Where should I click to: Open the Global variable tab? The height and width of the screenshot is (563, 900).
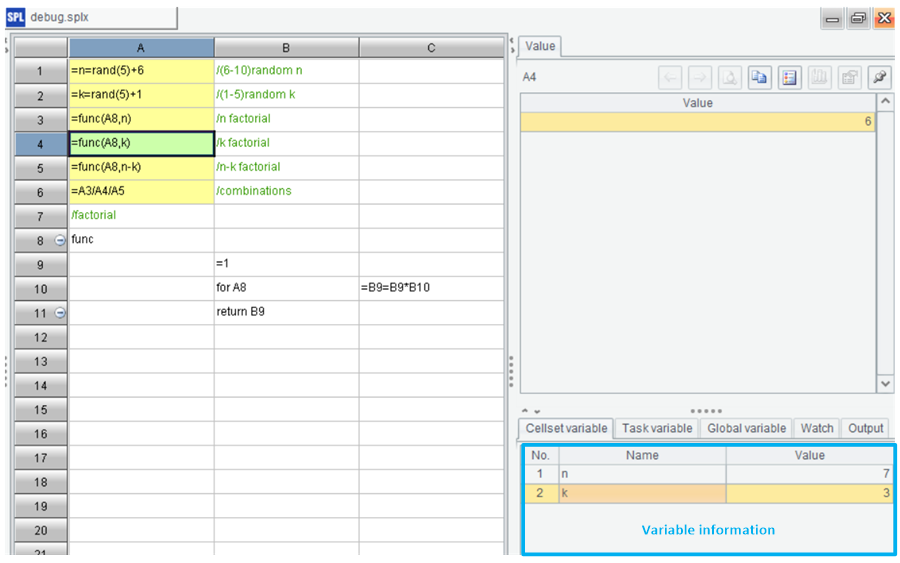click(x=746, y=428)
